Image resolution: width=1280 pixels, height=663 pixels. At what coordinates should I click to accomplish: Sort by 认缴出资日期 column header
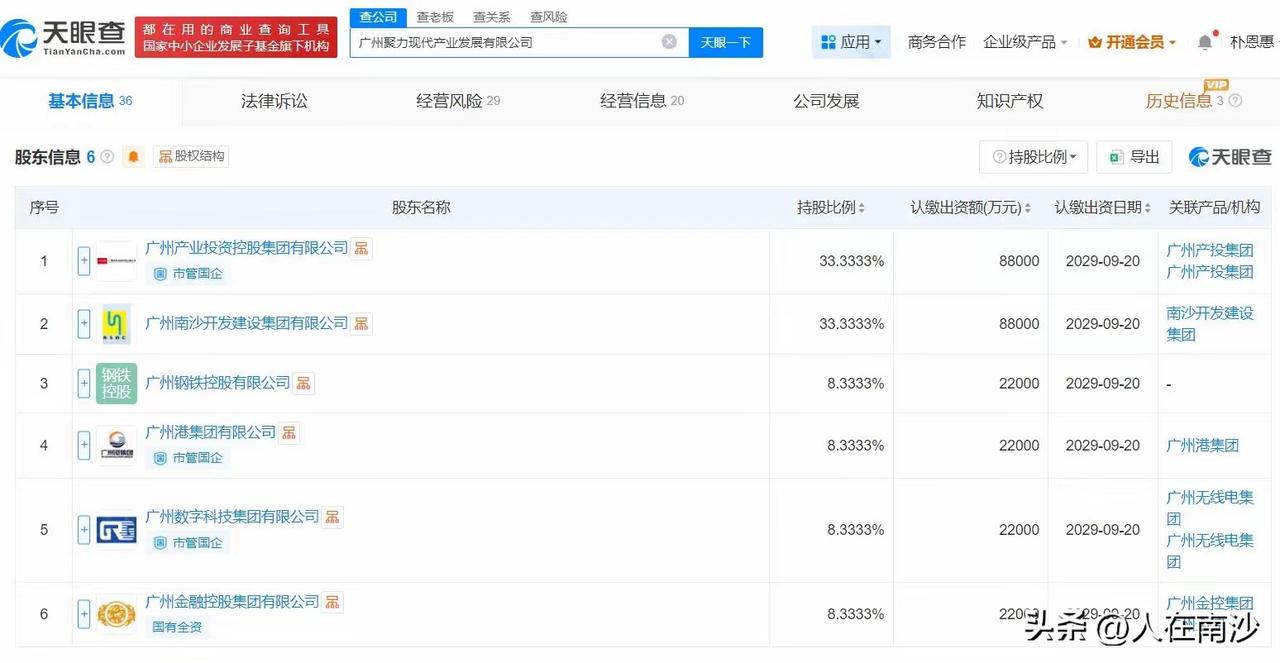1103,208
